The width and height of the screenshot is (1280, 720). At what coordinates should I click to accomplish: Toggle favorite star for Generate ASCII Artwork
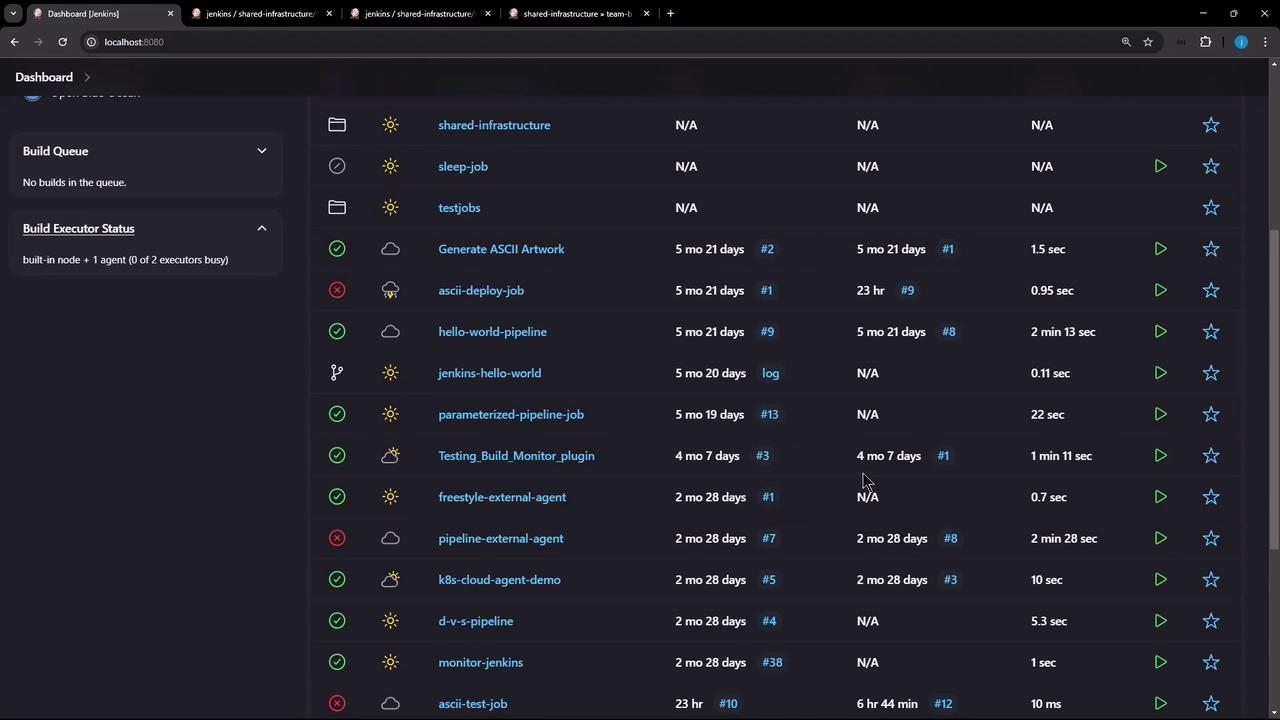[x=1211, y=249]
